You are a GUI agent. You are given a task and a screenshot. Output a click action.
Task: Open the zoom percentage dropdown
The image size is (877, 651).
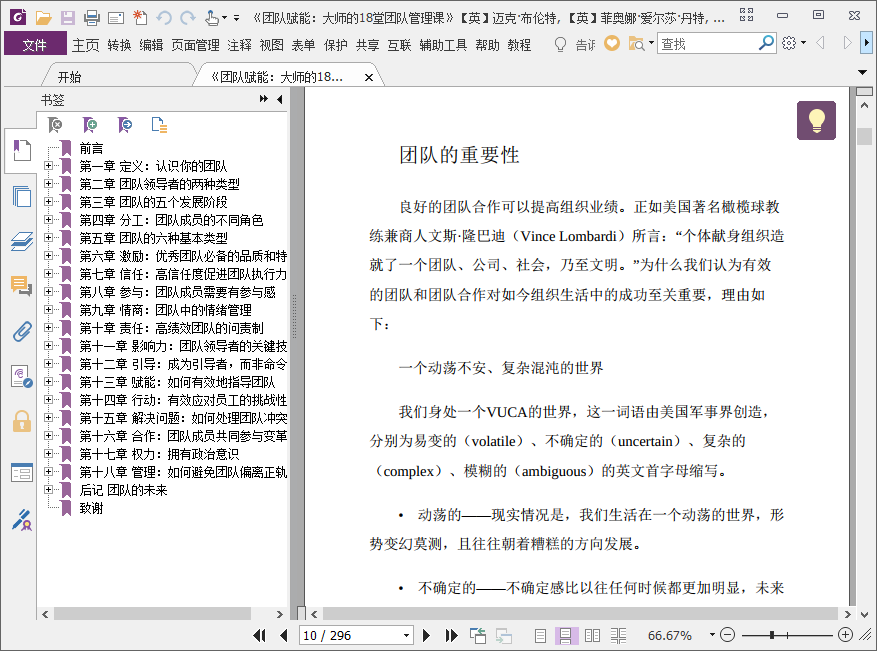tap(712, 635)
